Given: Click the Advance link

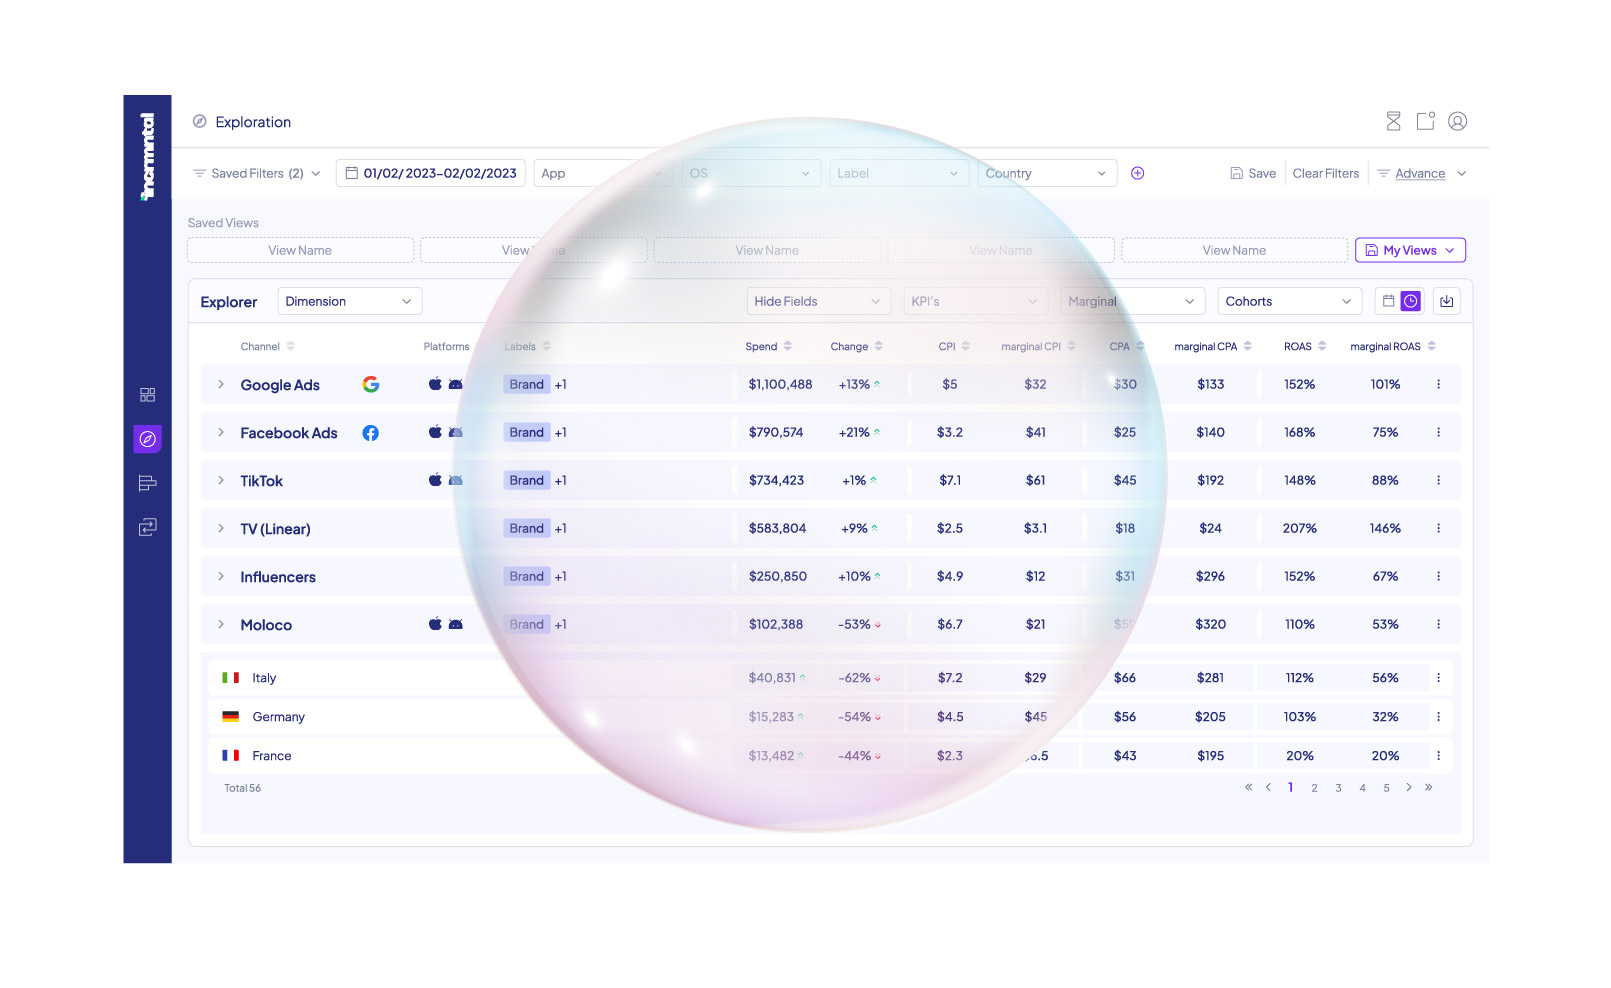Looking at the screenshot, I should pyautogui.click(x=1420, y=173).
